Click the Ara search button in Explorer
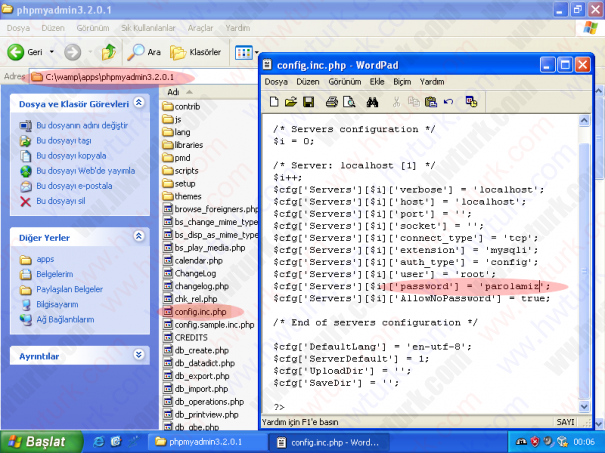The image size is (605, 453). [144, 52]
